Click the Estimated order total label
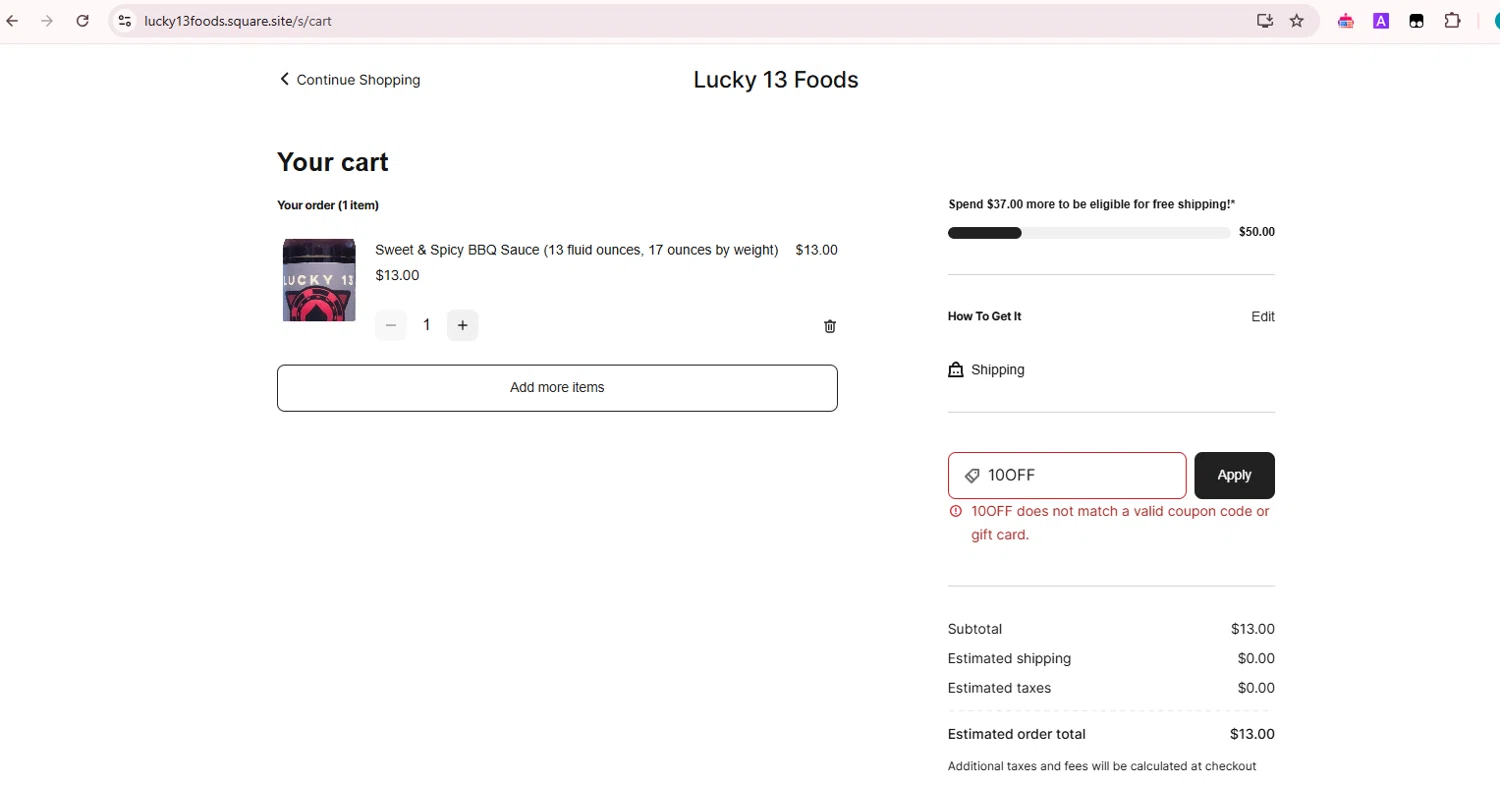This screenshot has height=791, width=1500. [1017, 734]
